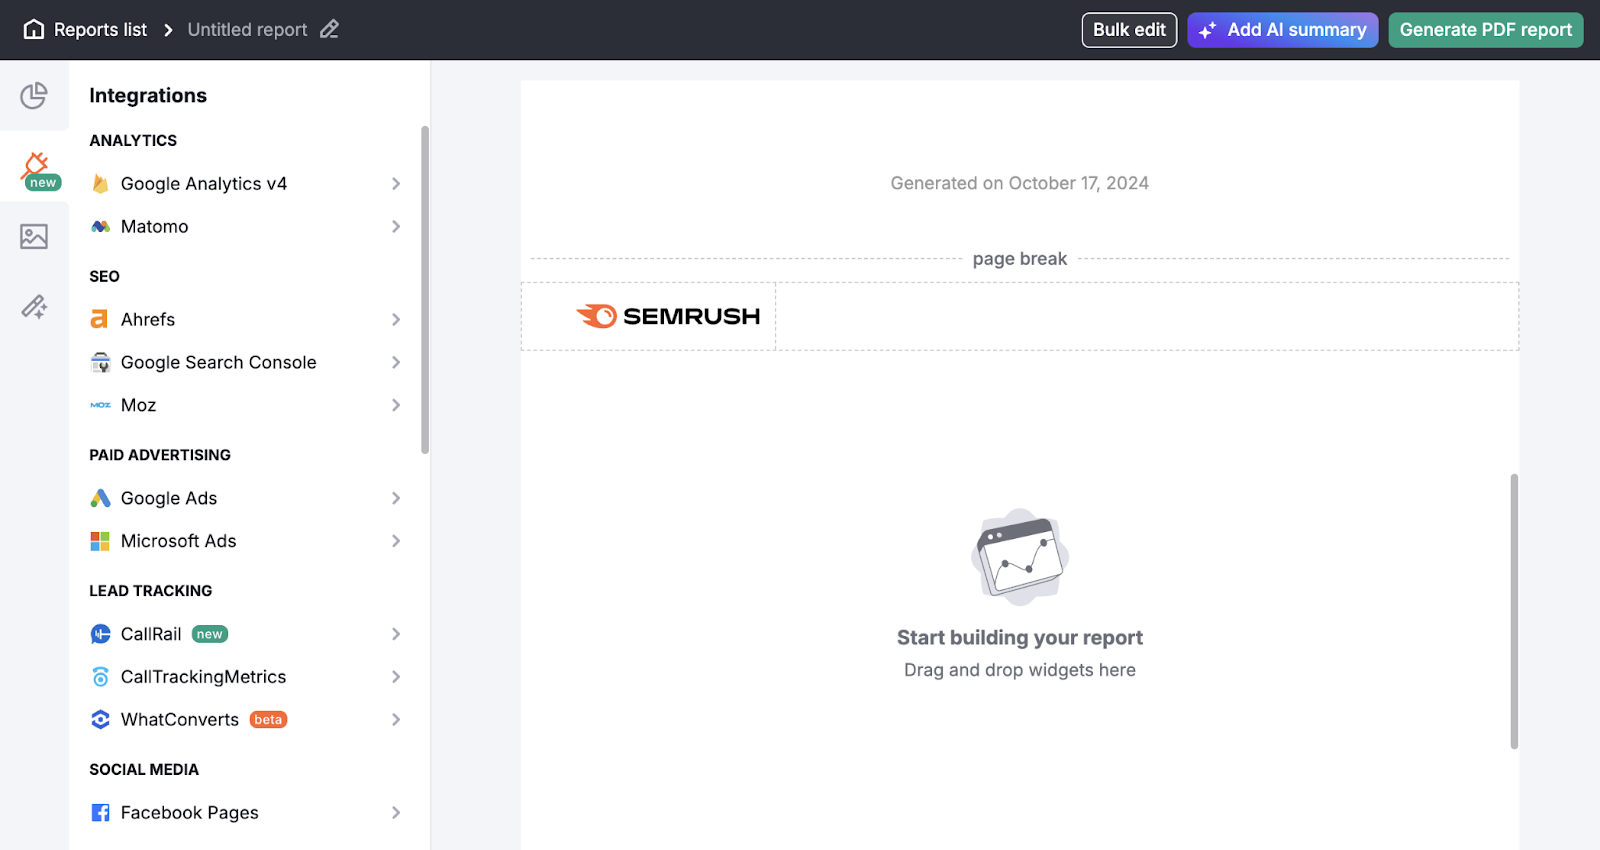Click the Facebook Pages icon

(101, 812)
